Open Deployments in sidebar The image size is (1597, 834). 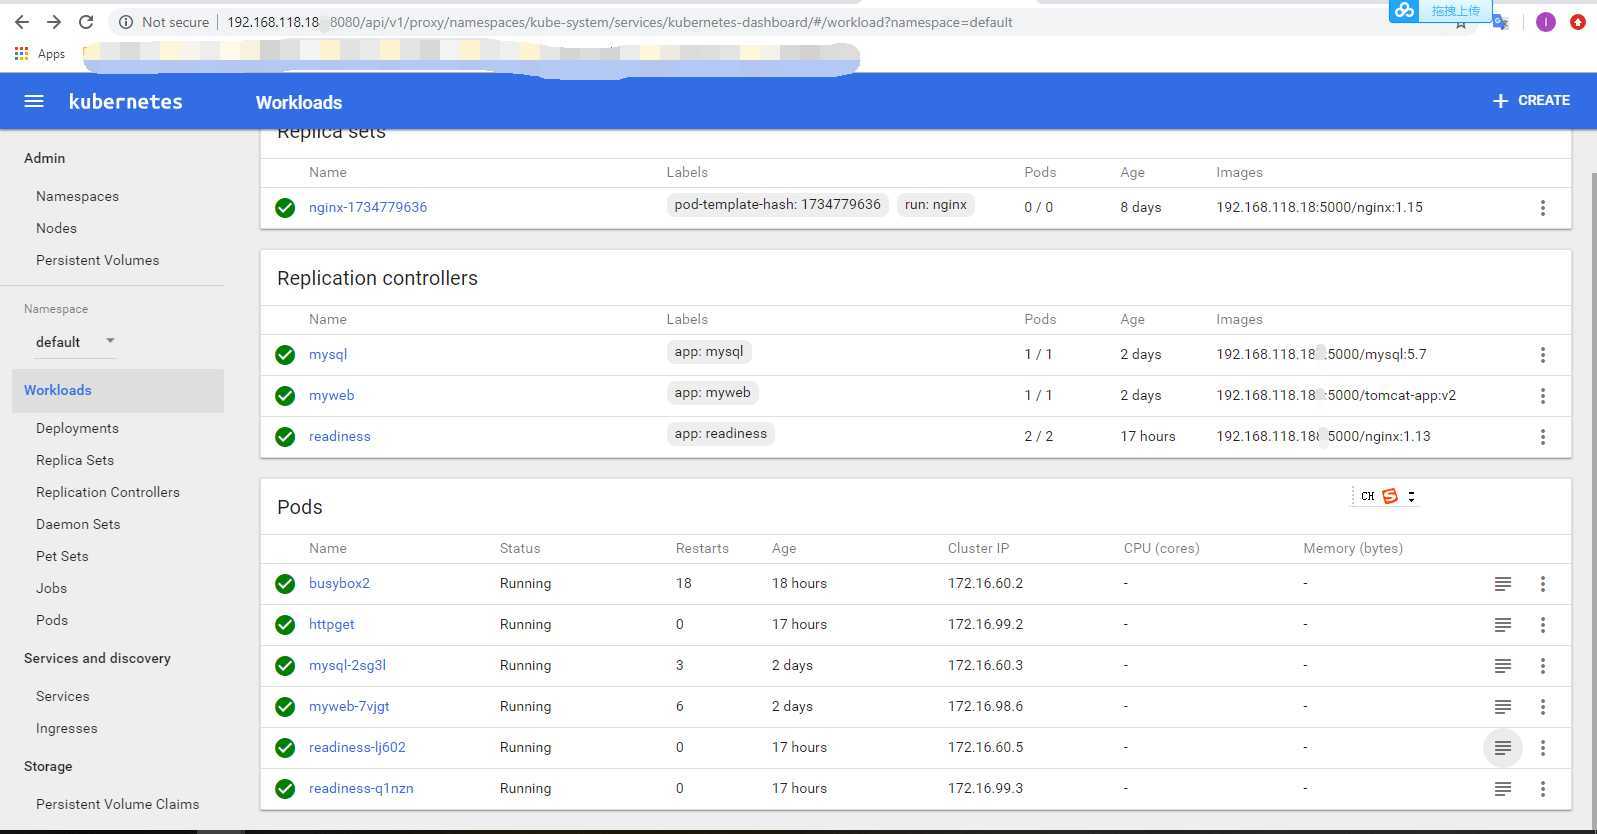pos(77,428)
